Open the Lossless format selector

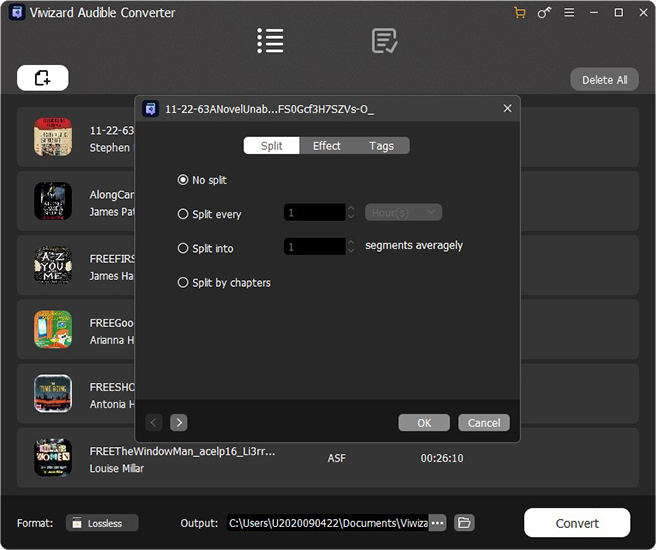tap(102, 523)
